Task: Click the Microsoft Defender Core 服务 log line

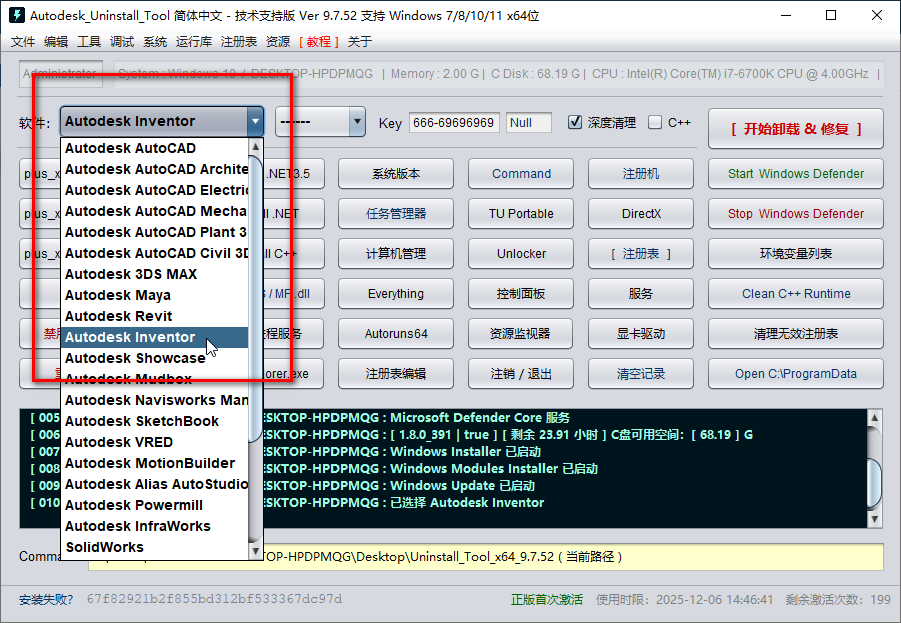Action: pyautogui.click(x=480, y=418)
